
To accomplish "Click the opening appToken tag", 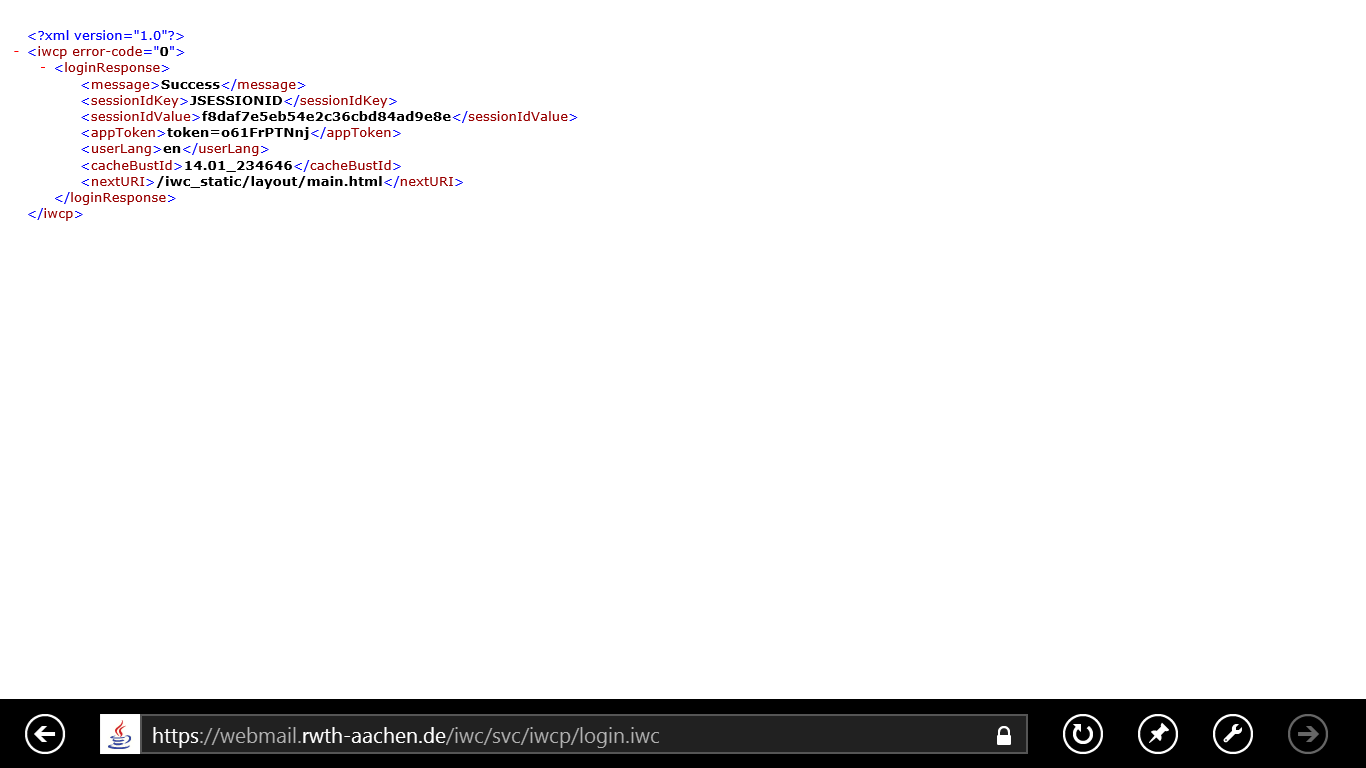I will click(124, 133).
